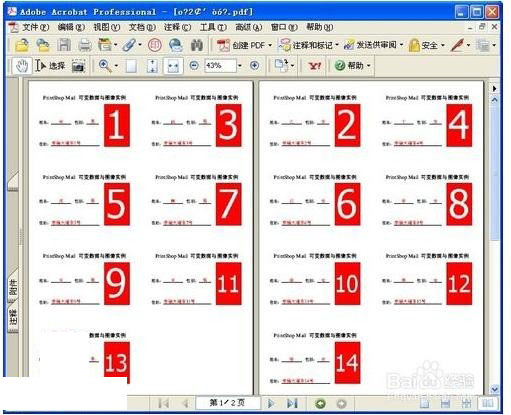Click the forms icon right of Sign
Viewport: 511px width, 415px height.
(483, 45)
